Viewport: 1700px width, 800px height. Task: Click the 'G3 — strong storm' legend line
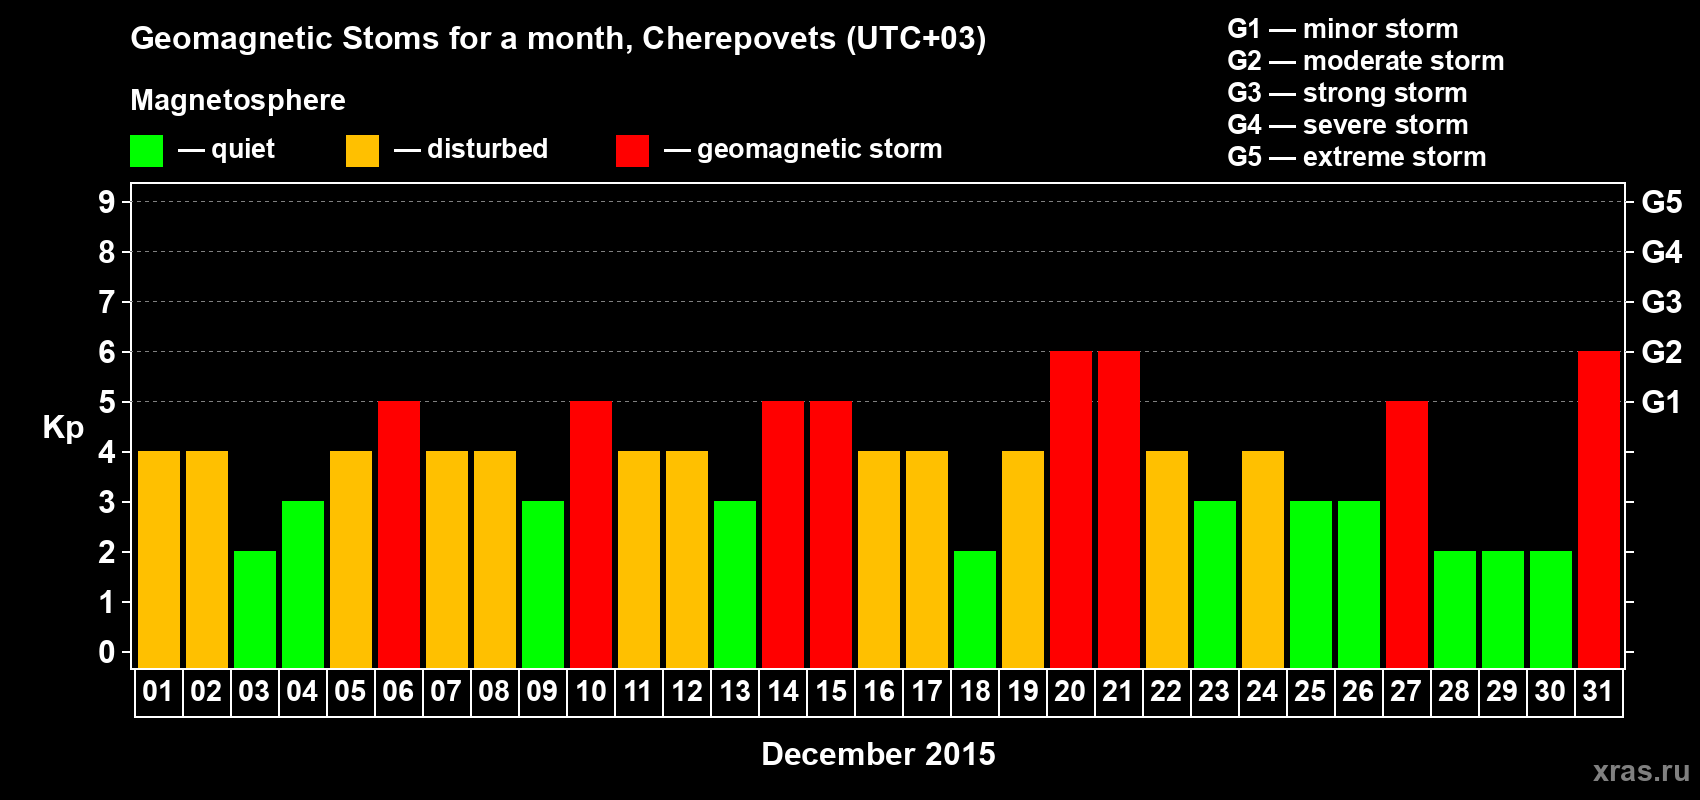(1347, 93)
